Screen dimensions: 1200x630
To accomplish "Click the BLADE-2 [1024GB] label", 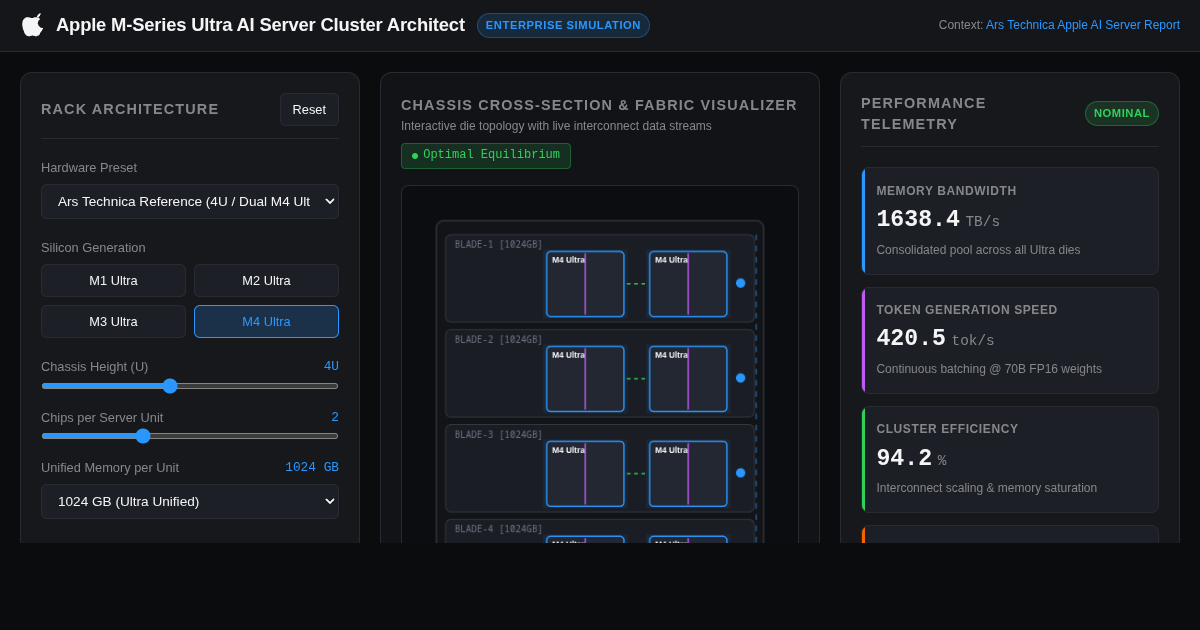I will (x=499, y=340).
